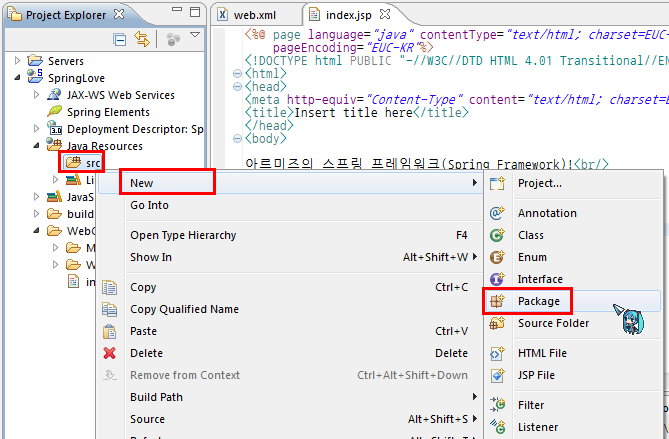The height and width of the screenshot is (439, 669).
Task: Maximize the Project Explorer panel
Action: 195,12
